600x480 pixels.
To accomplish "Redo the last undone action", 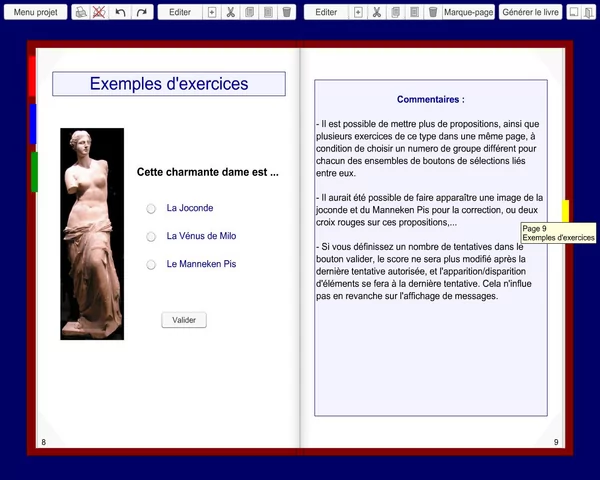I will coord(142,12).
